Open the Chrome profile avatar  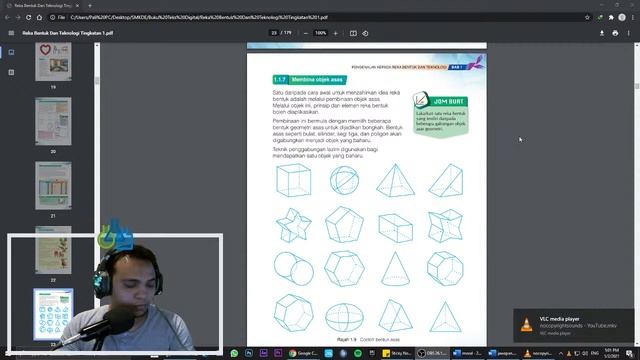coord(622,17)
